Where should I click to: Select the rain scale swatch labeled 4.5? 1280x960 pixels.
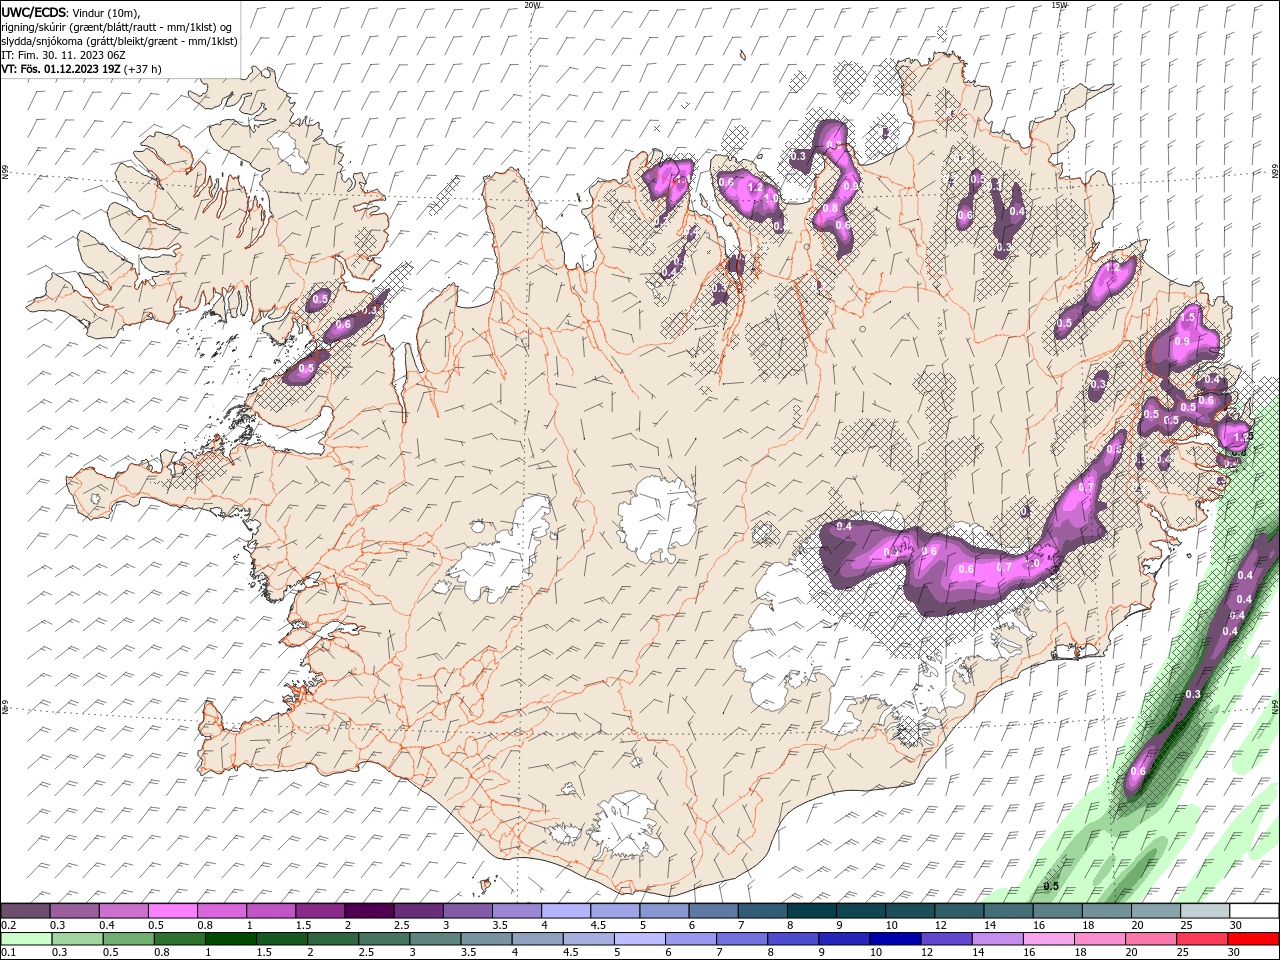tap(588, 939)
